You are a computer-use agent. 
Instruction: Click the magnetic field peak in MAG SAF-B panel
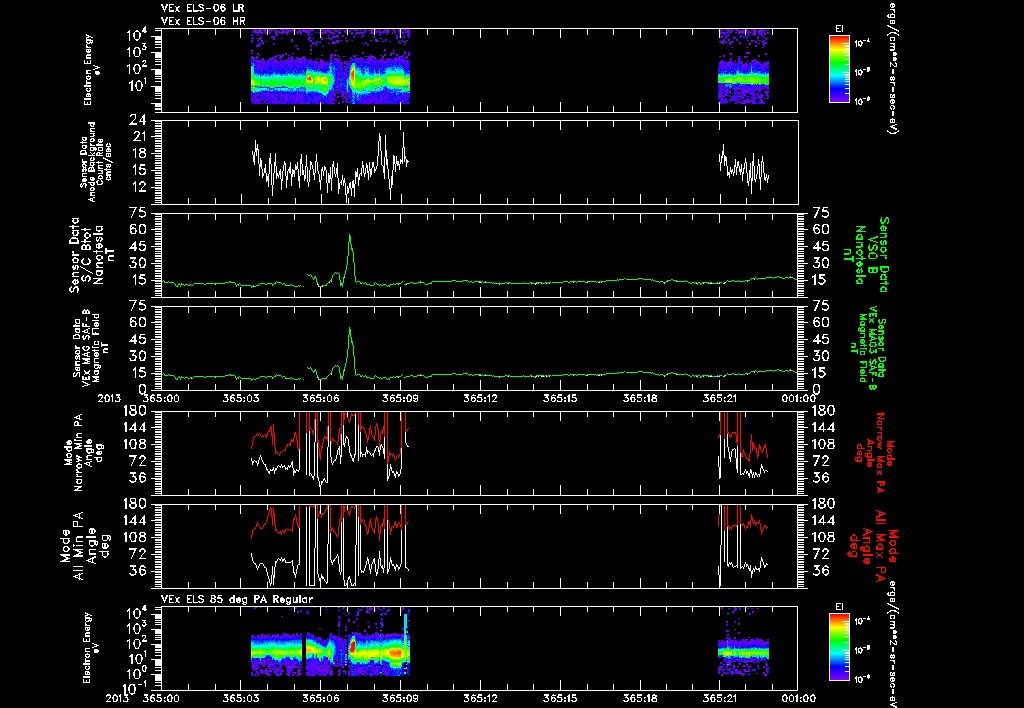pos(350,351)
